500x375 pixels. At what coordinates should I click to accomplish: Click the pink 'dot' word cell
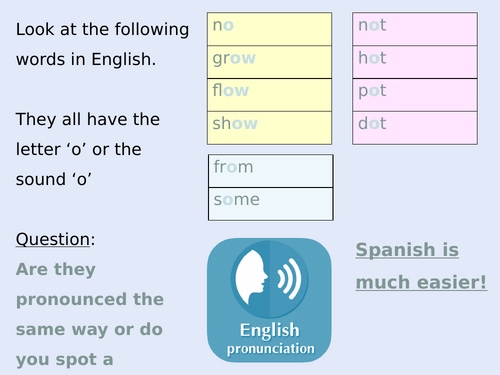coord(415,128)
